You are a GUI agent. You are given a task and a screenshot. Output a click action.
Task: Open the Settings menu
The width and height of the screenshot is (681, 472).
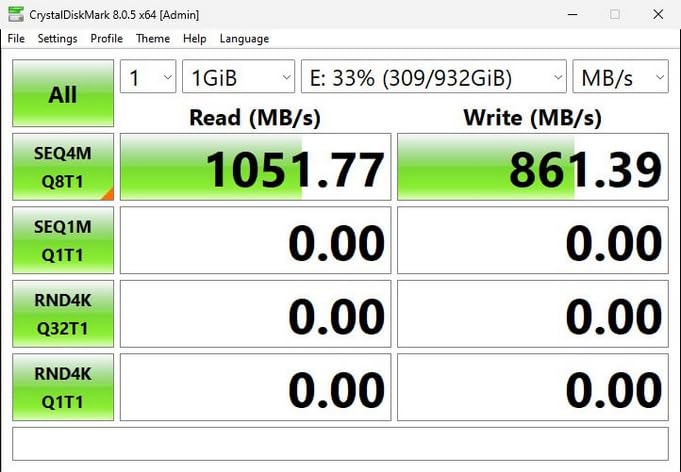coord(57,39)
